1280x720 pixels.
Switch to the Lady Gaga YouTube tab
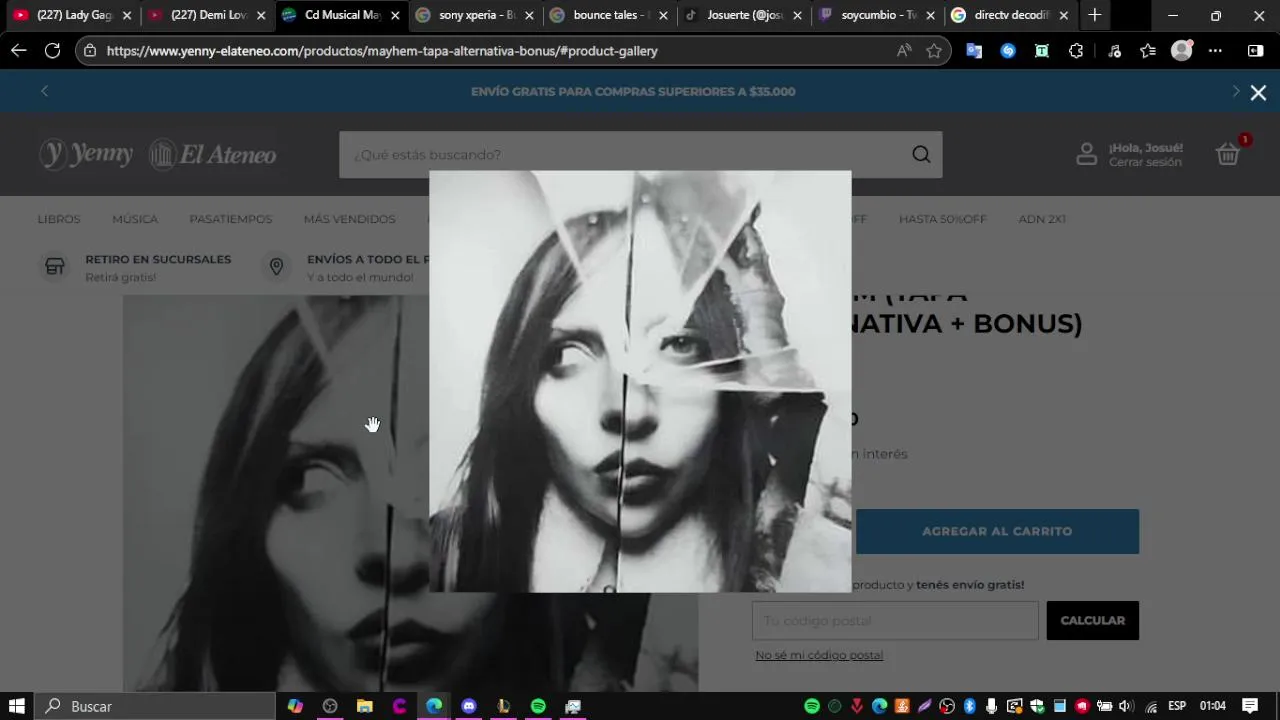click(70, 15)
